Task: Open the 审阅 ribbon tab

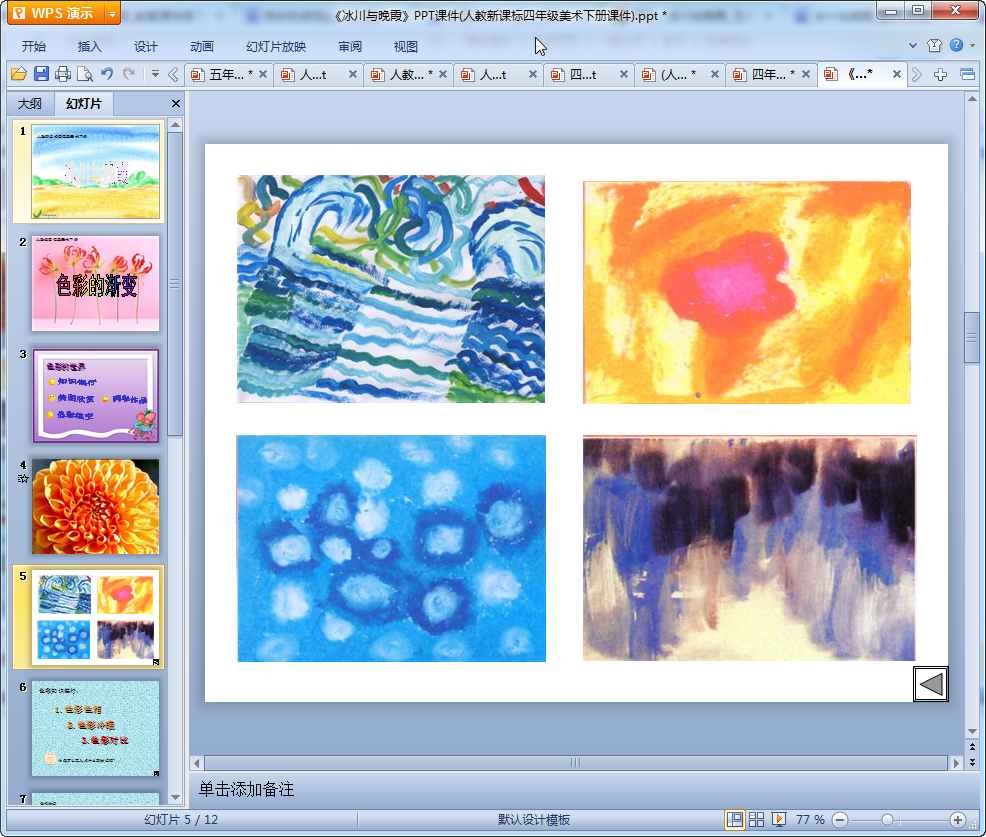Action: [x=350, y=46]
